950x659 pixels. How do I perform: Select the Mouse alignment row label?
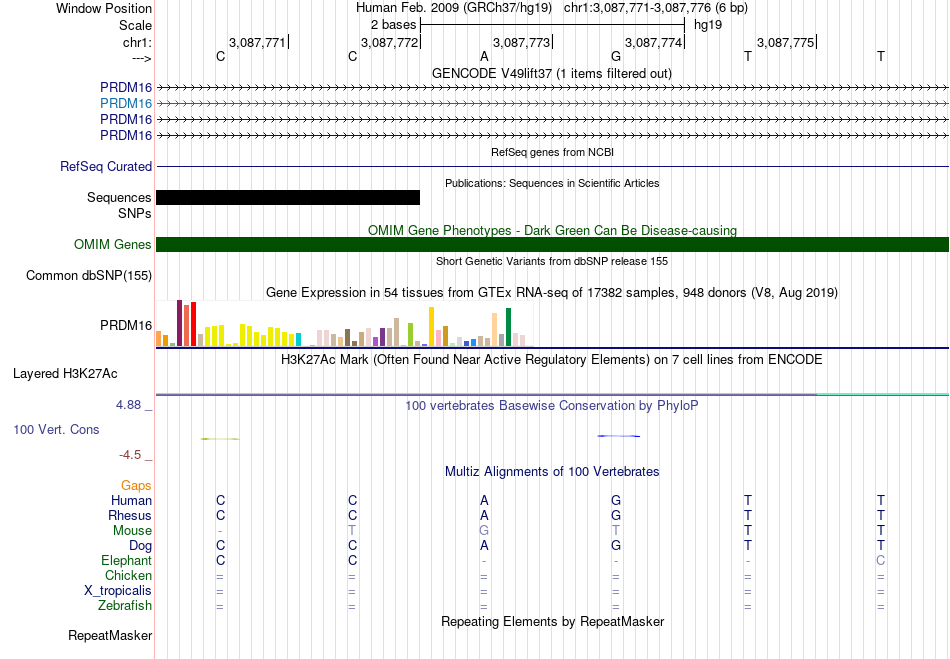tap(132, 531)
